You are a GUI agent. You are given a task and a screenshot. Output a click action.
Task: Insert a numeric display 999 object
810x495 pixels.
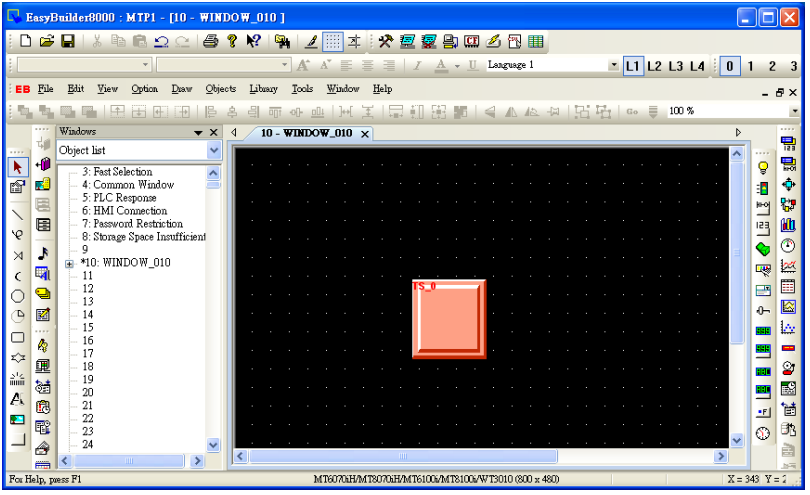pos(763,331)
